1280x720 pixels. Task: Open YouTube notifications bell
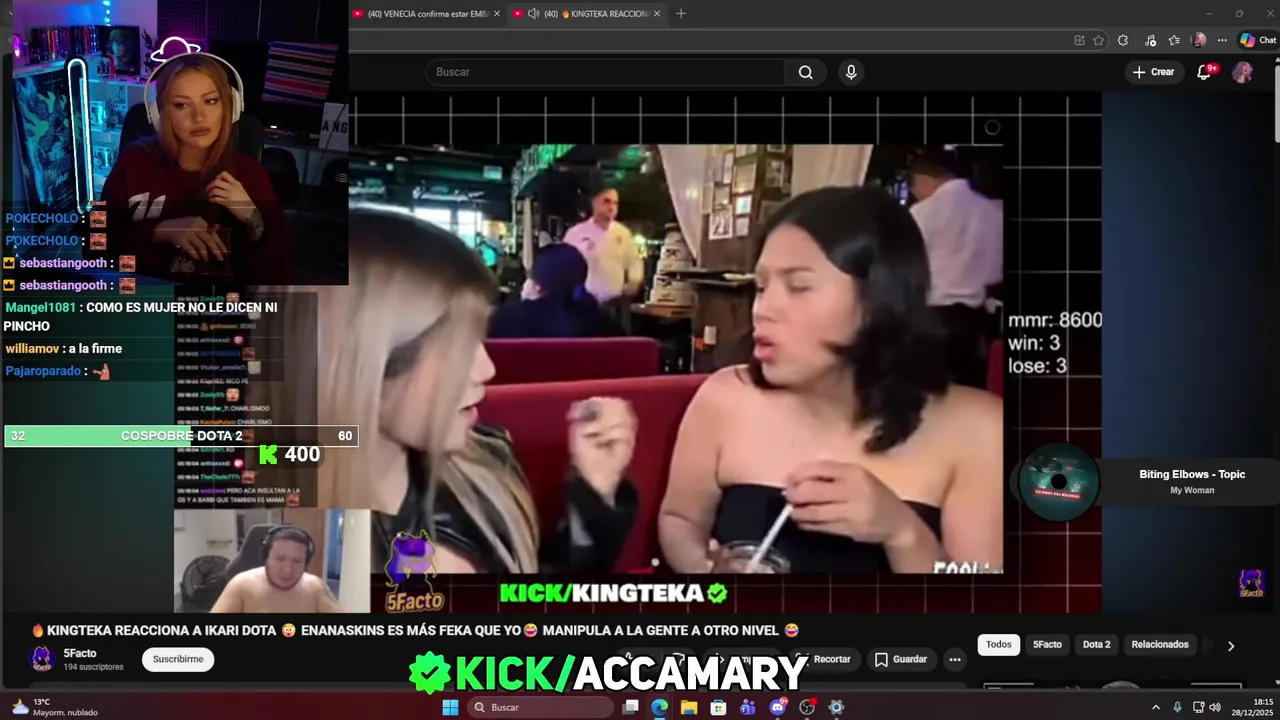(x=1205, y=72)
